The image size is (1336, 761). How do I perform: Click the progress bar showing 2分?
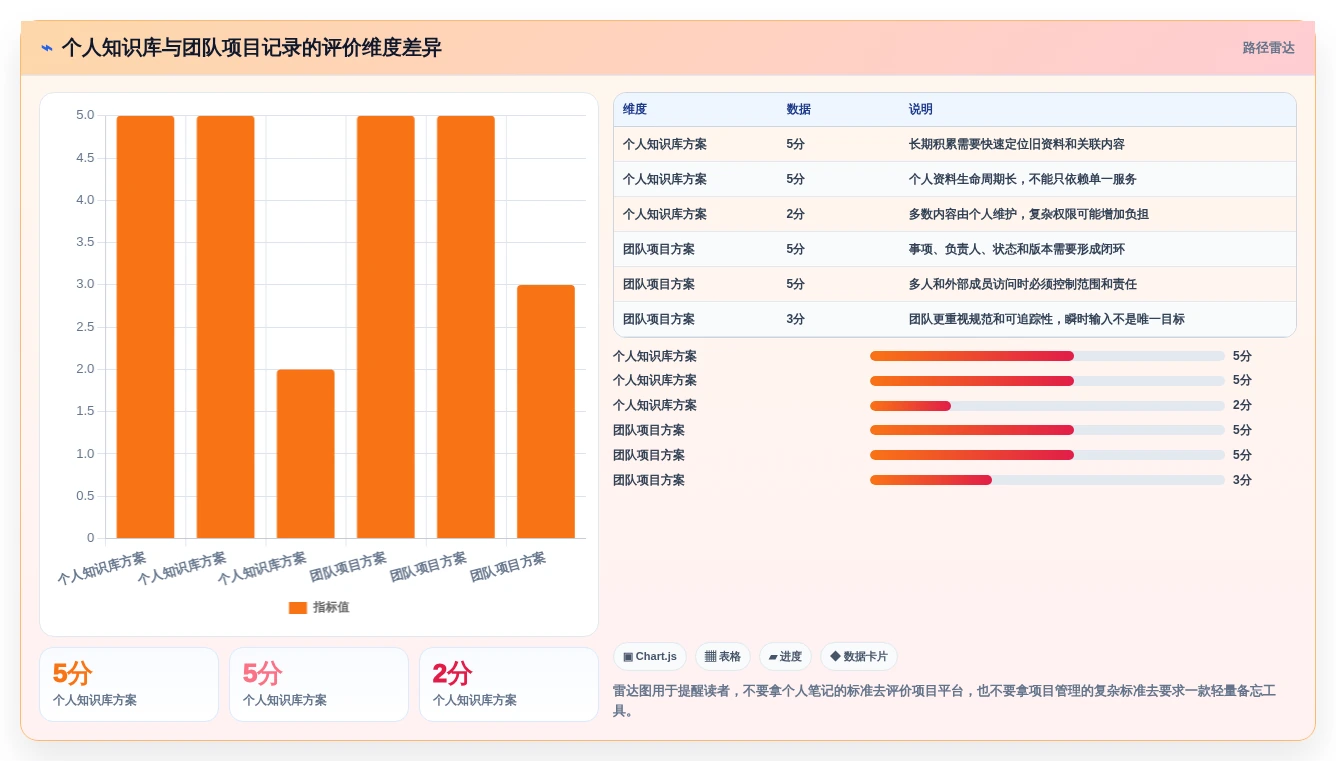[x=1047, y=406]
